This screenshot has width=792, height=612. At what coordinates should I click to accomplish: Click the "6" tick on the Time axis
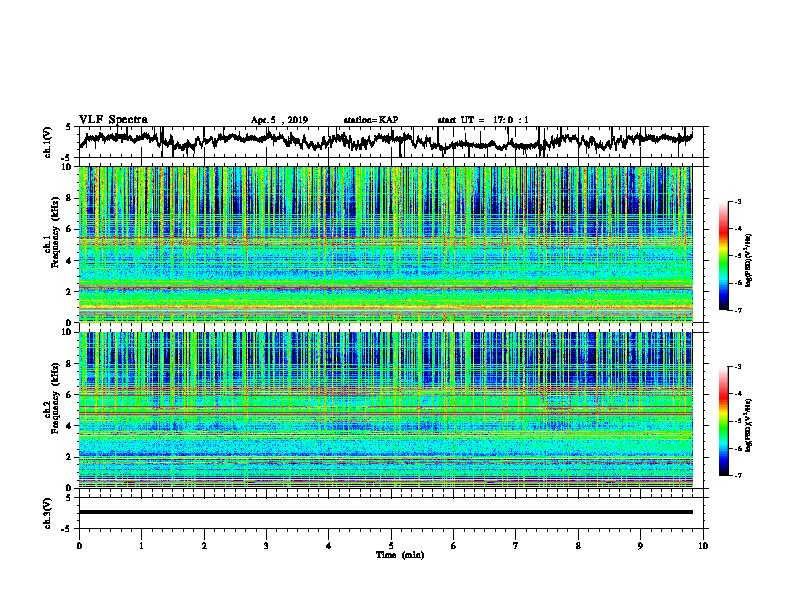point(454,546)
